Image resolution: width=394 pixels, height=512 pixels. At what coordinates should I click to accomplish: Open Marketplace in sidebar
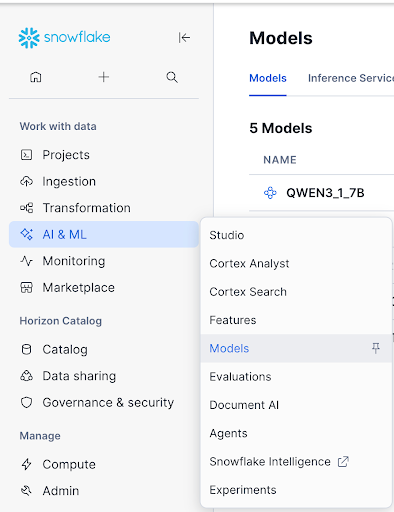click(104, 287)
